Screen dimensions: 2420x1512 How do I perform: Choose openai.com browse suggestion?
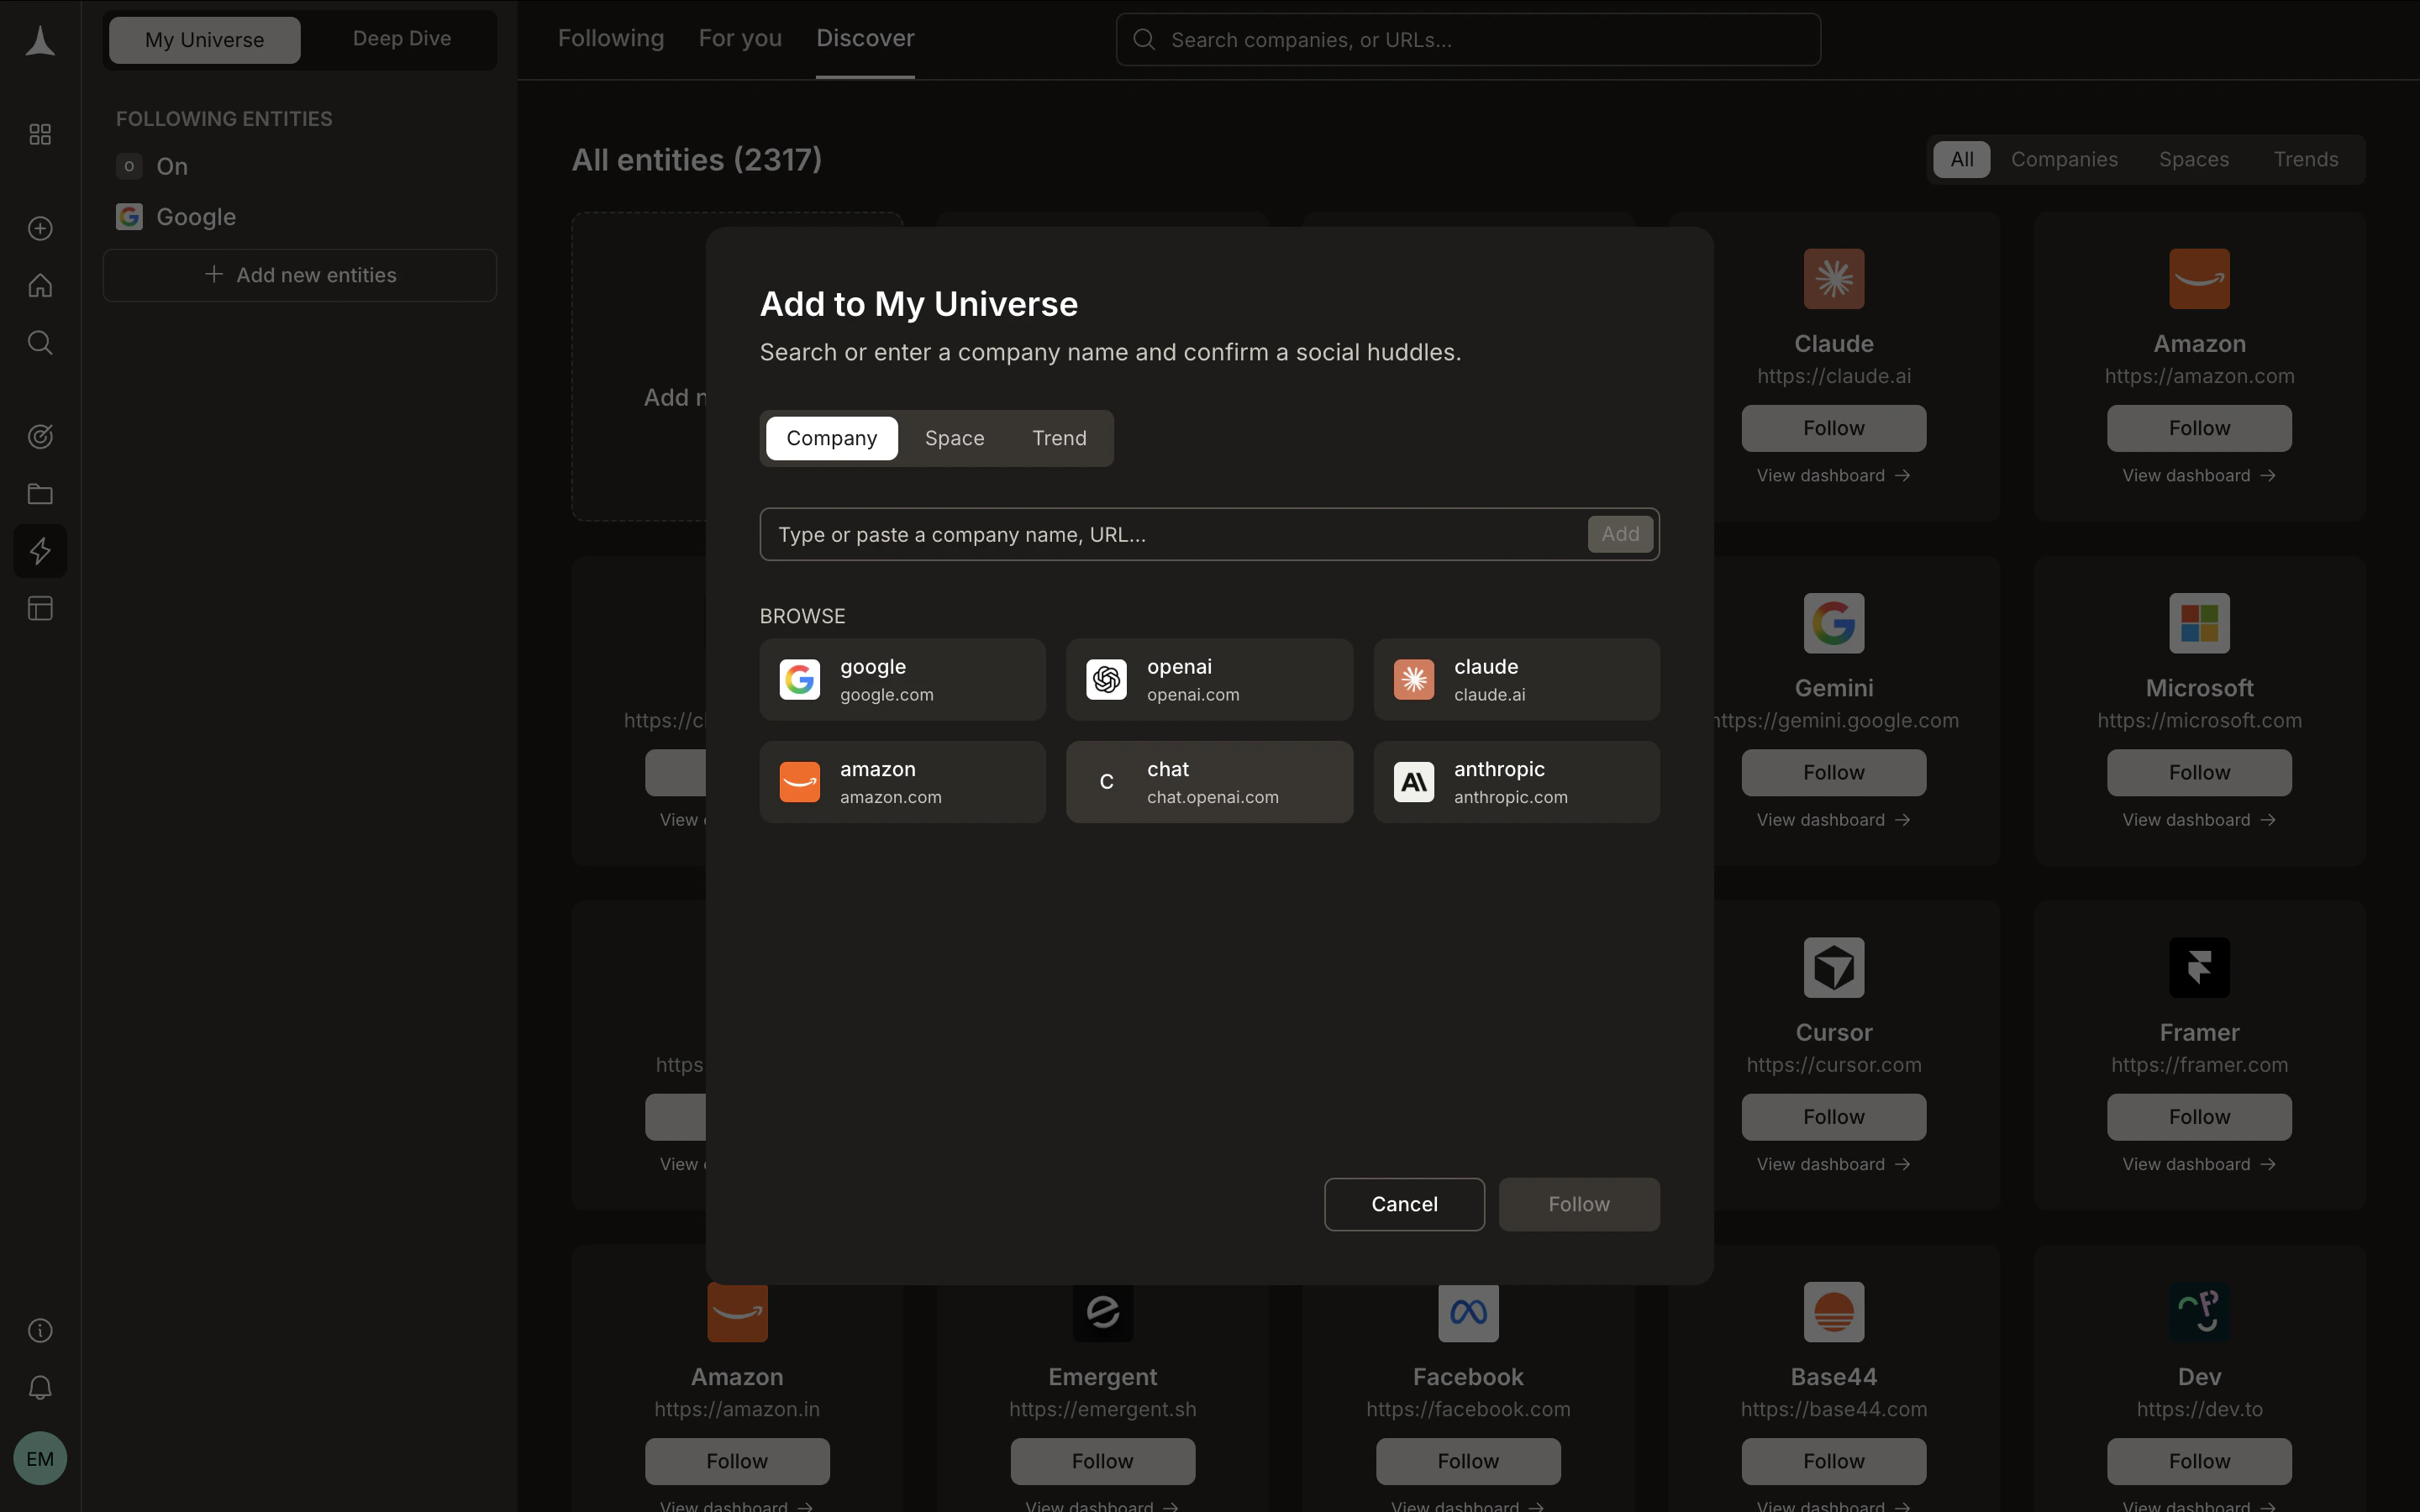1209,680
